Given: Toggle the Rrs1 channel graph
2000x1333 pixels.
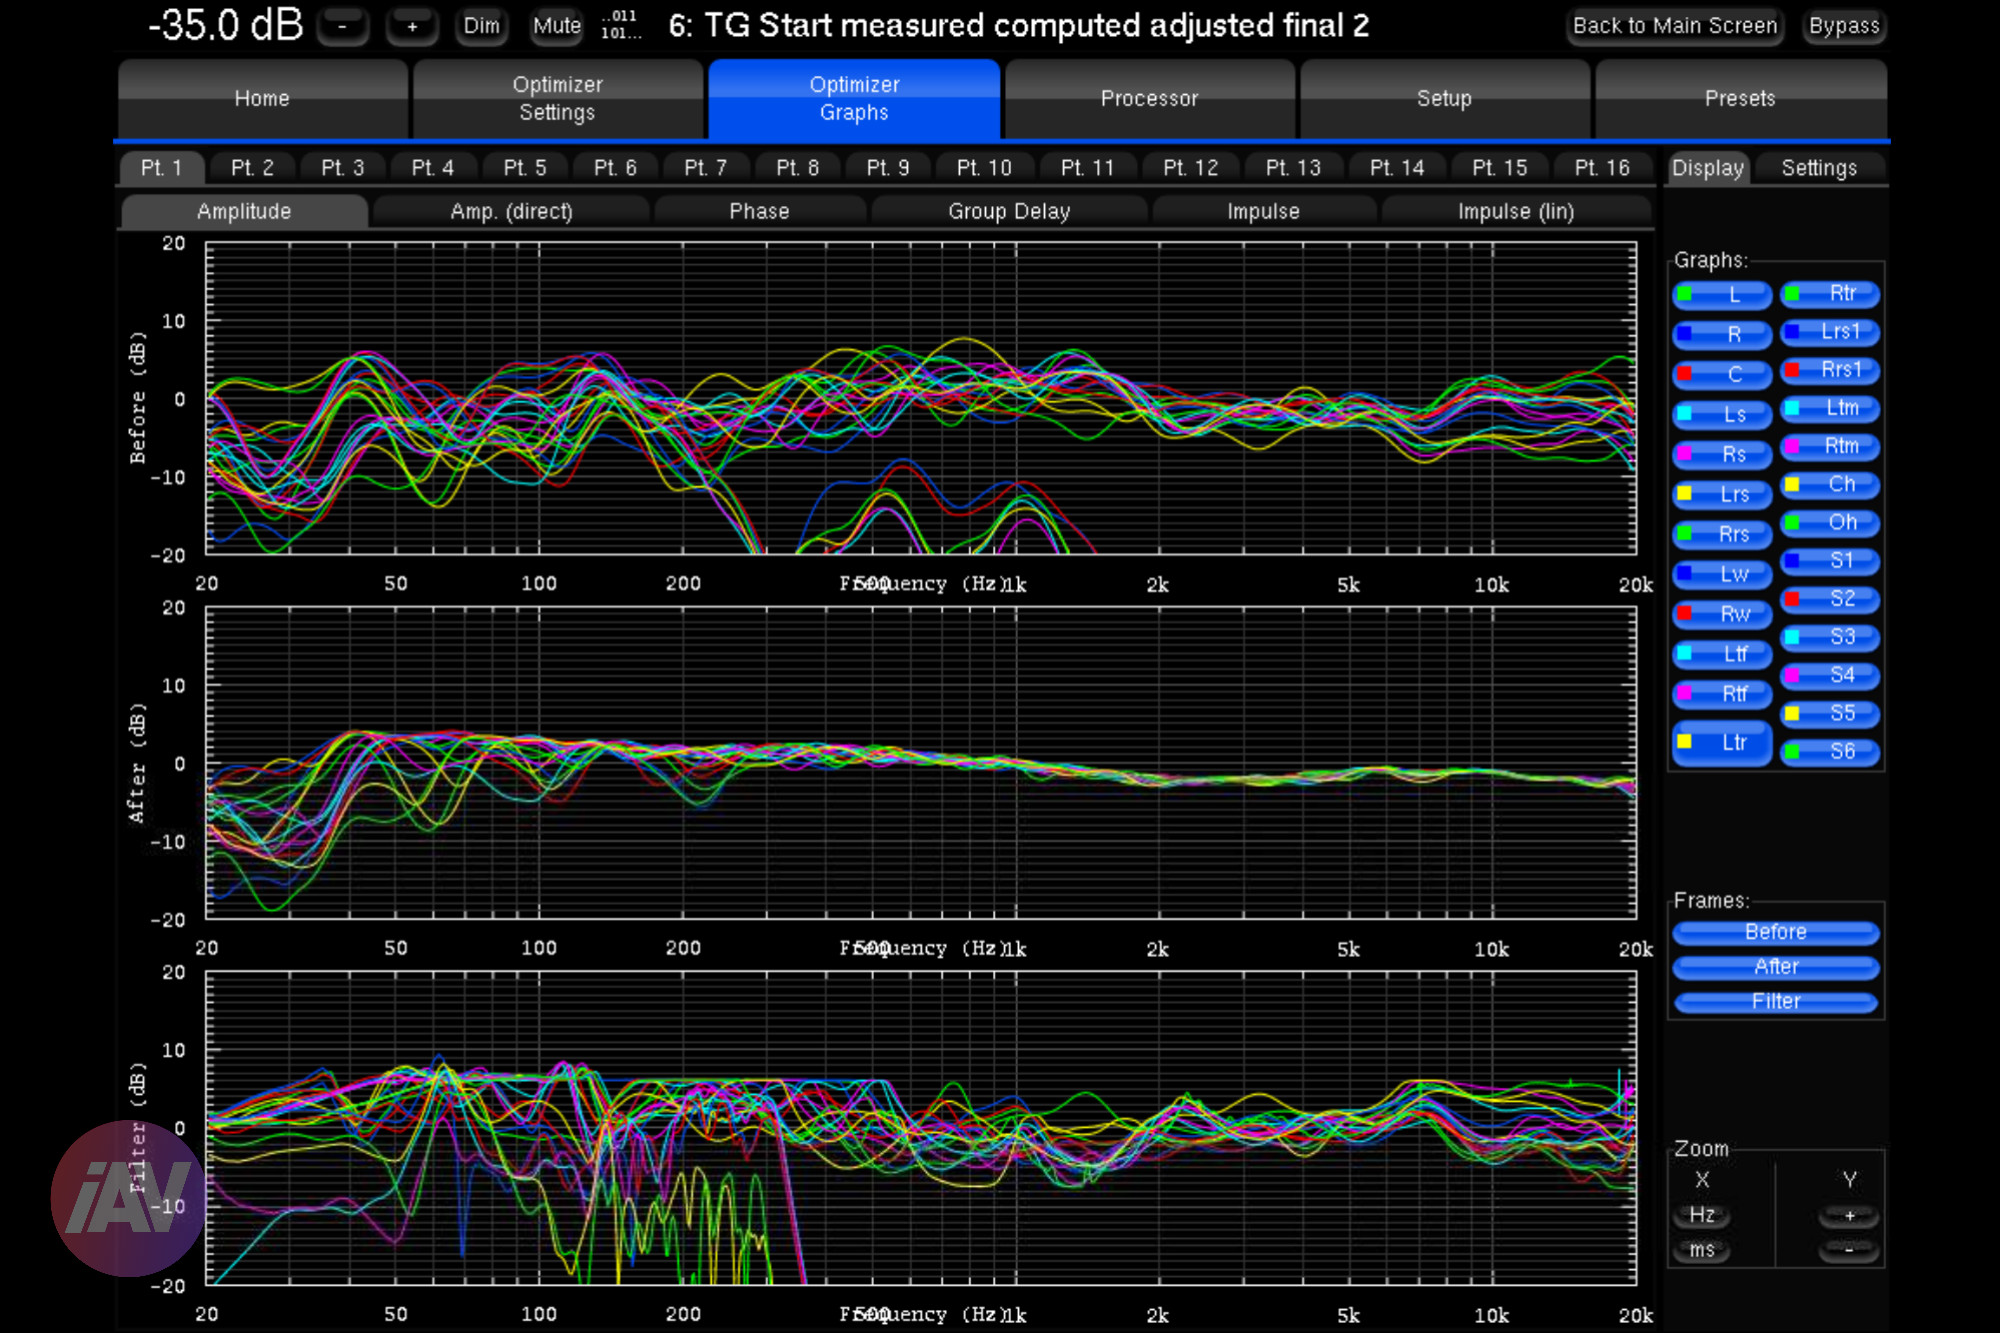Looking at the screenshot, I should (1830, 370).
